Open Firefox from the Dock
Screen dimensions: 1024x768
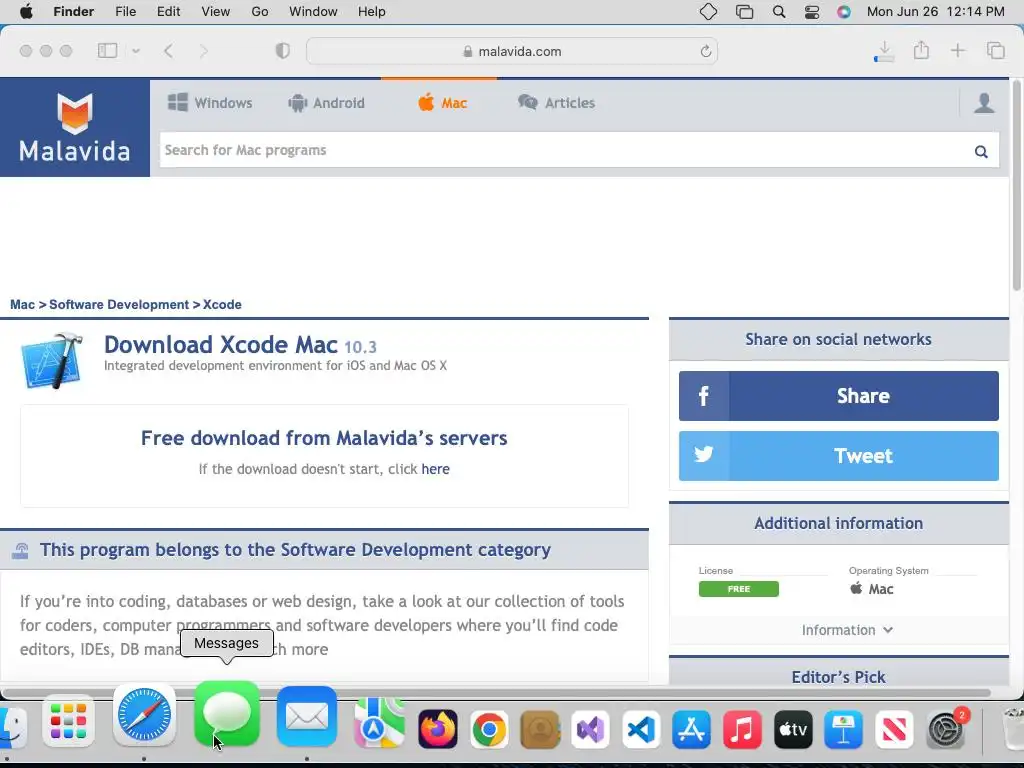[438, 729]
